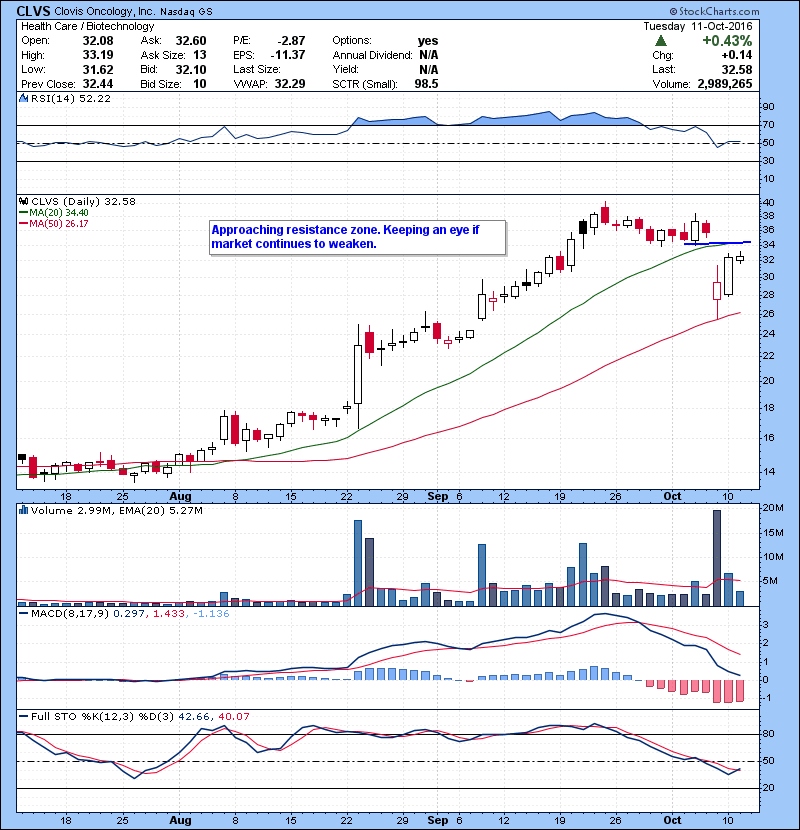Click the Prev Close 32.44 value
The image size is (800, 830).
coord(98,84)
